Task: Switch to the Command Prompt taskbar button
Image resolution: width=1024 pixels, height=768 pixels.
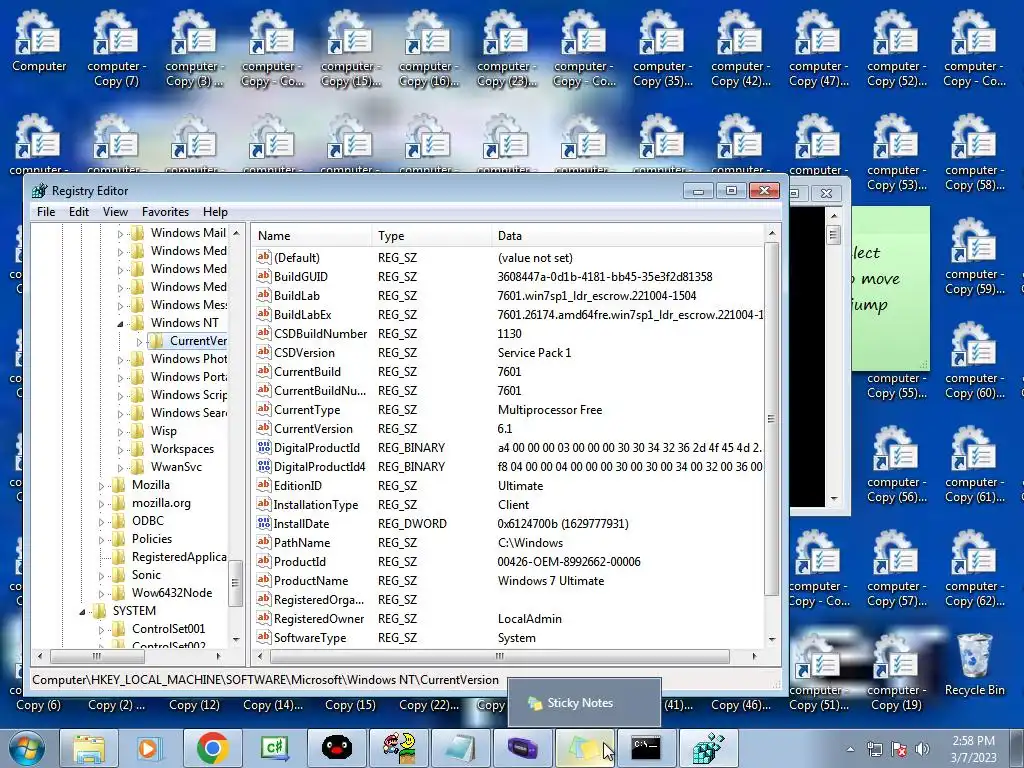Action: click(x=646, y=748)
